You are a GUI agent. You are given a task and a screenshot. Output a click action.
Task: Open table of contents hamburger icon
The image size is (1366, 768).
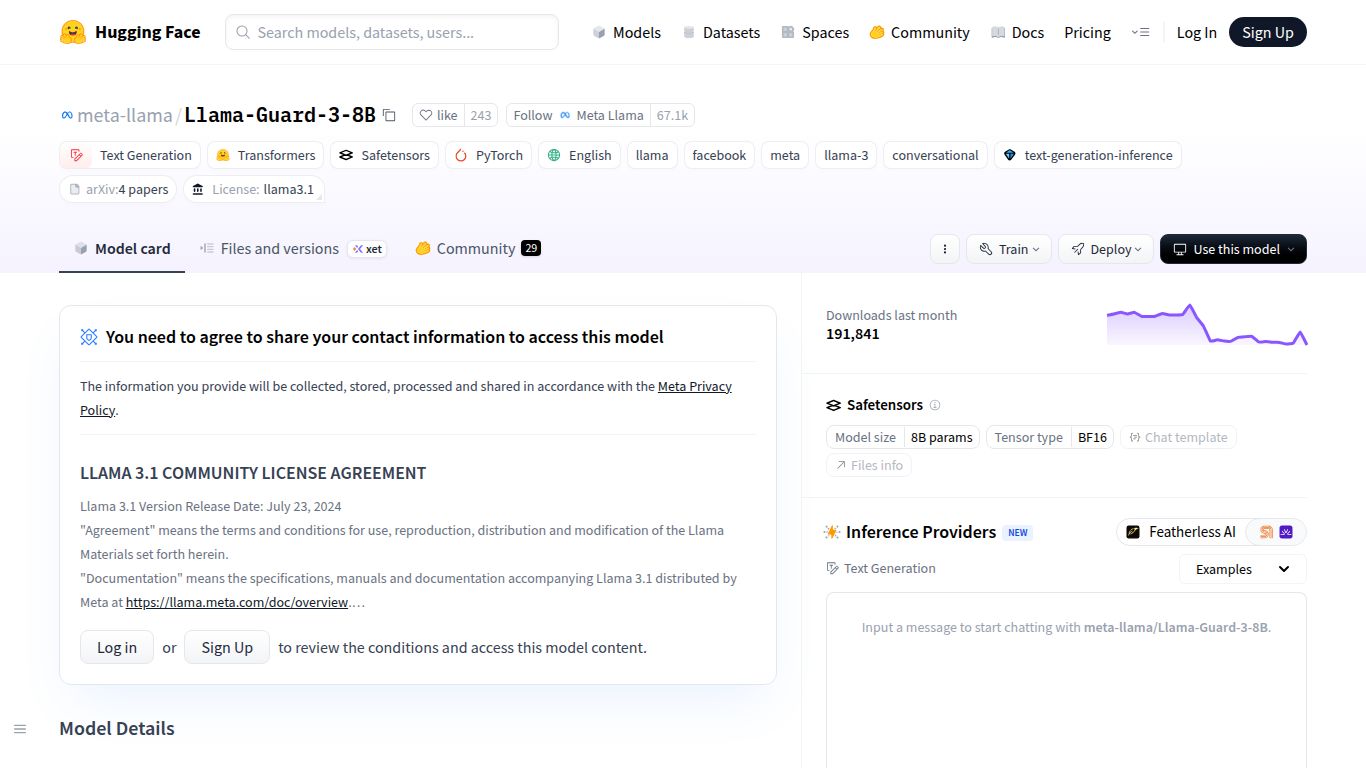click(x=20, y=729)
